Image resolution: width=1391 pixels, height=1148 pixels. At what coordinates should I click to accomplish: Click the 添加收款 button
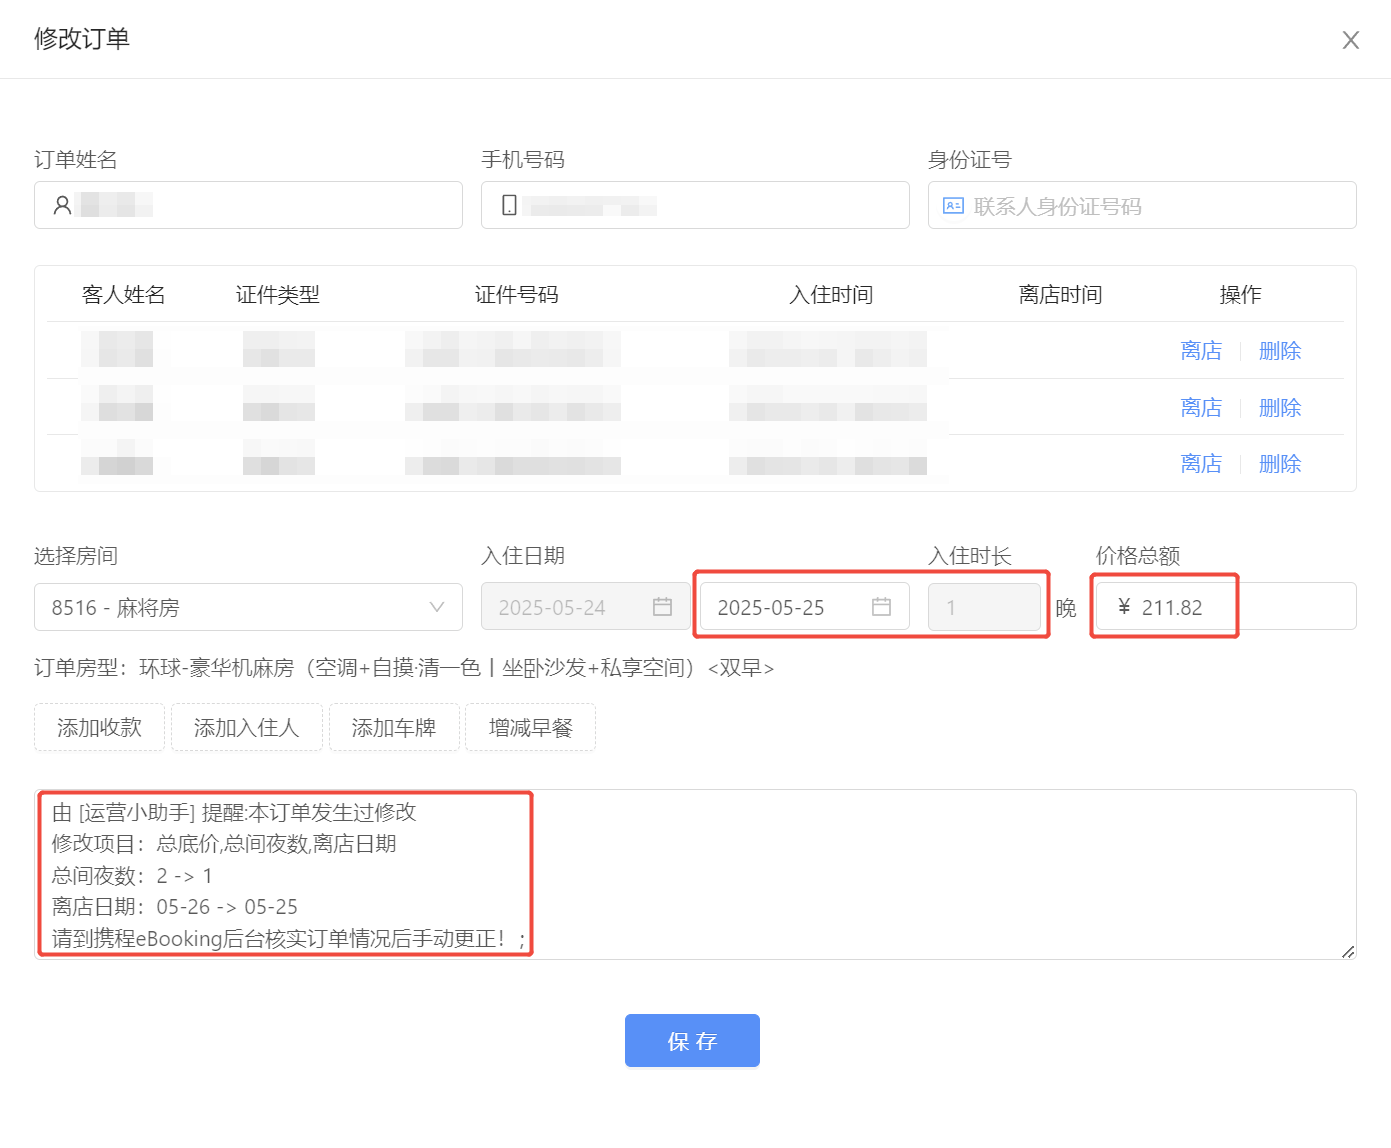[99, 727]
